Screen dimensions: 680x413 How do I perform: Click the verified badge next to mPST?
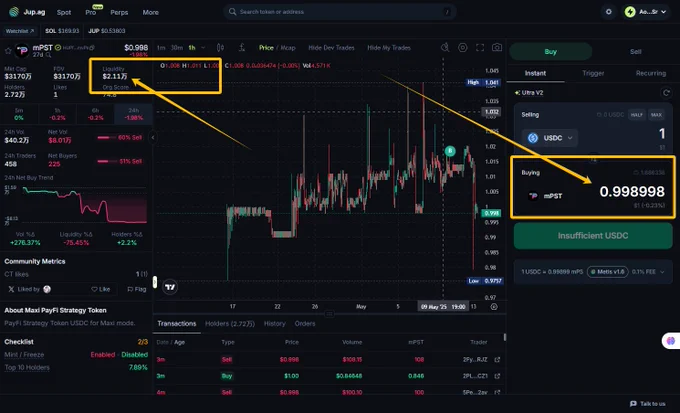tap(58, 48)
